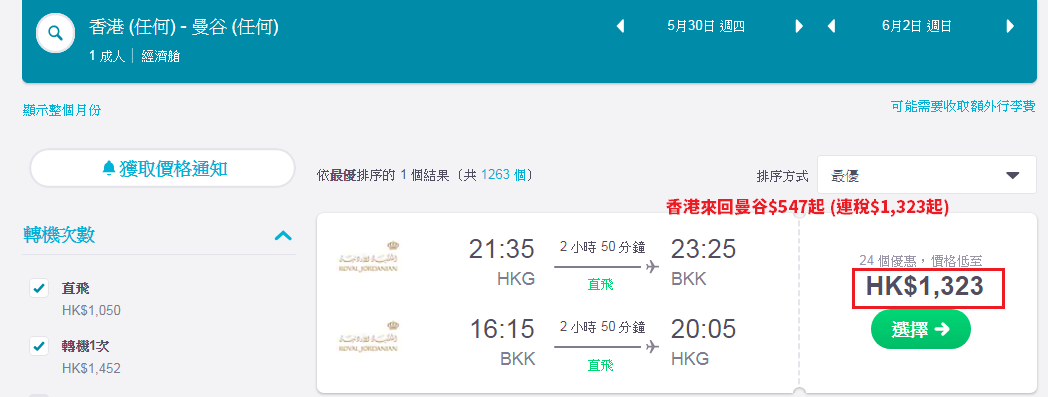Go to next departure date arrow
This screenshot has height=397, width=1048.
(799, 27)
